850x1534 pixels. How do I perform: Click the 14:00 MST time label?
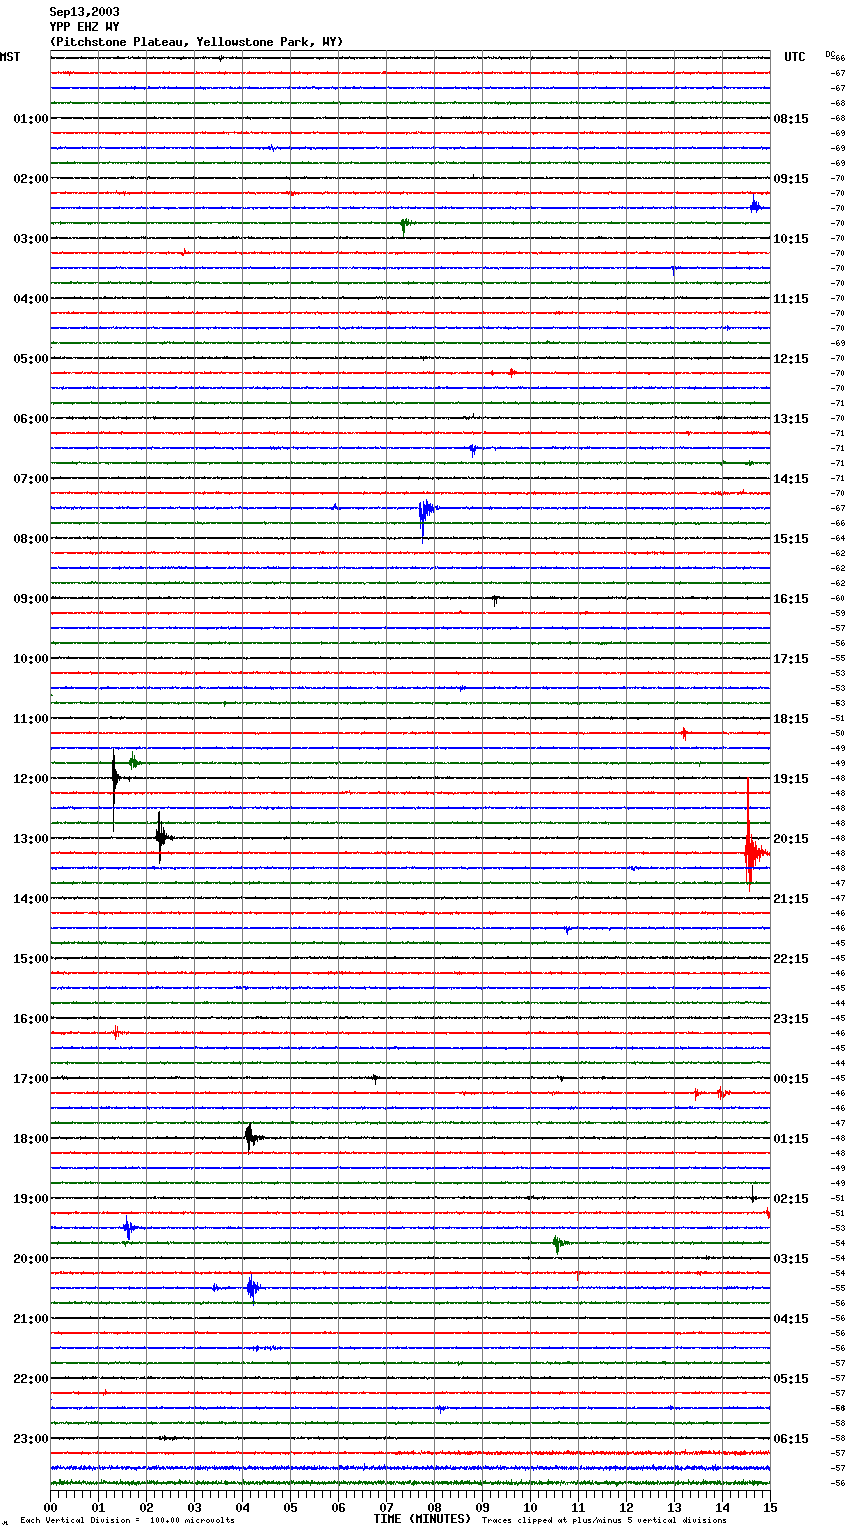(31, 899)
